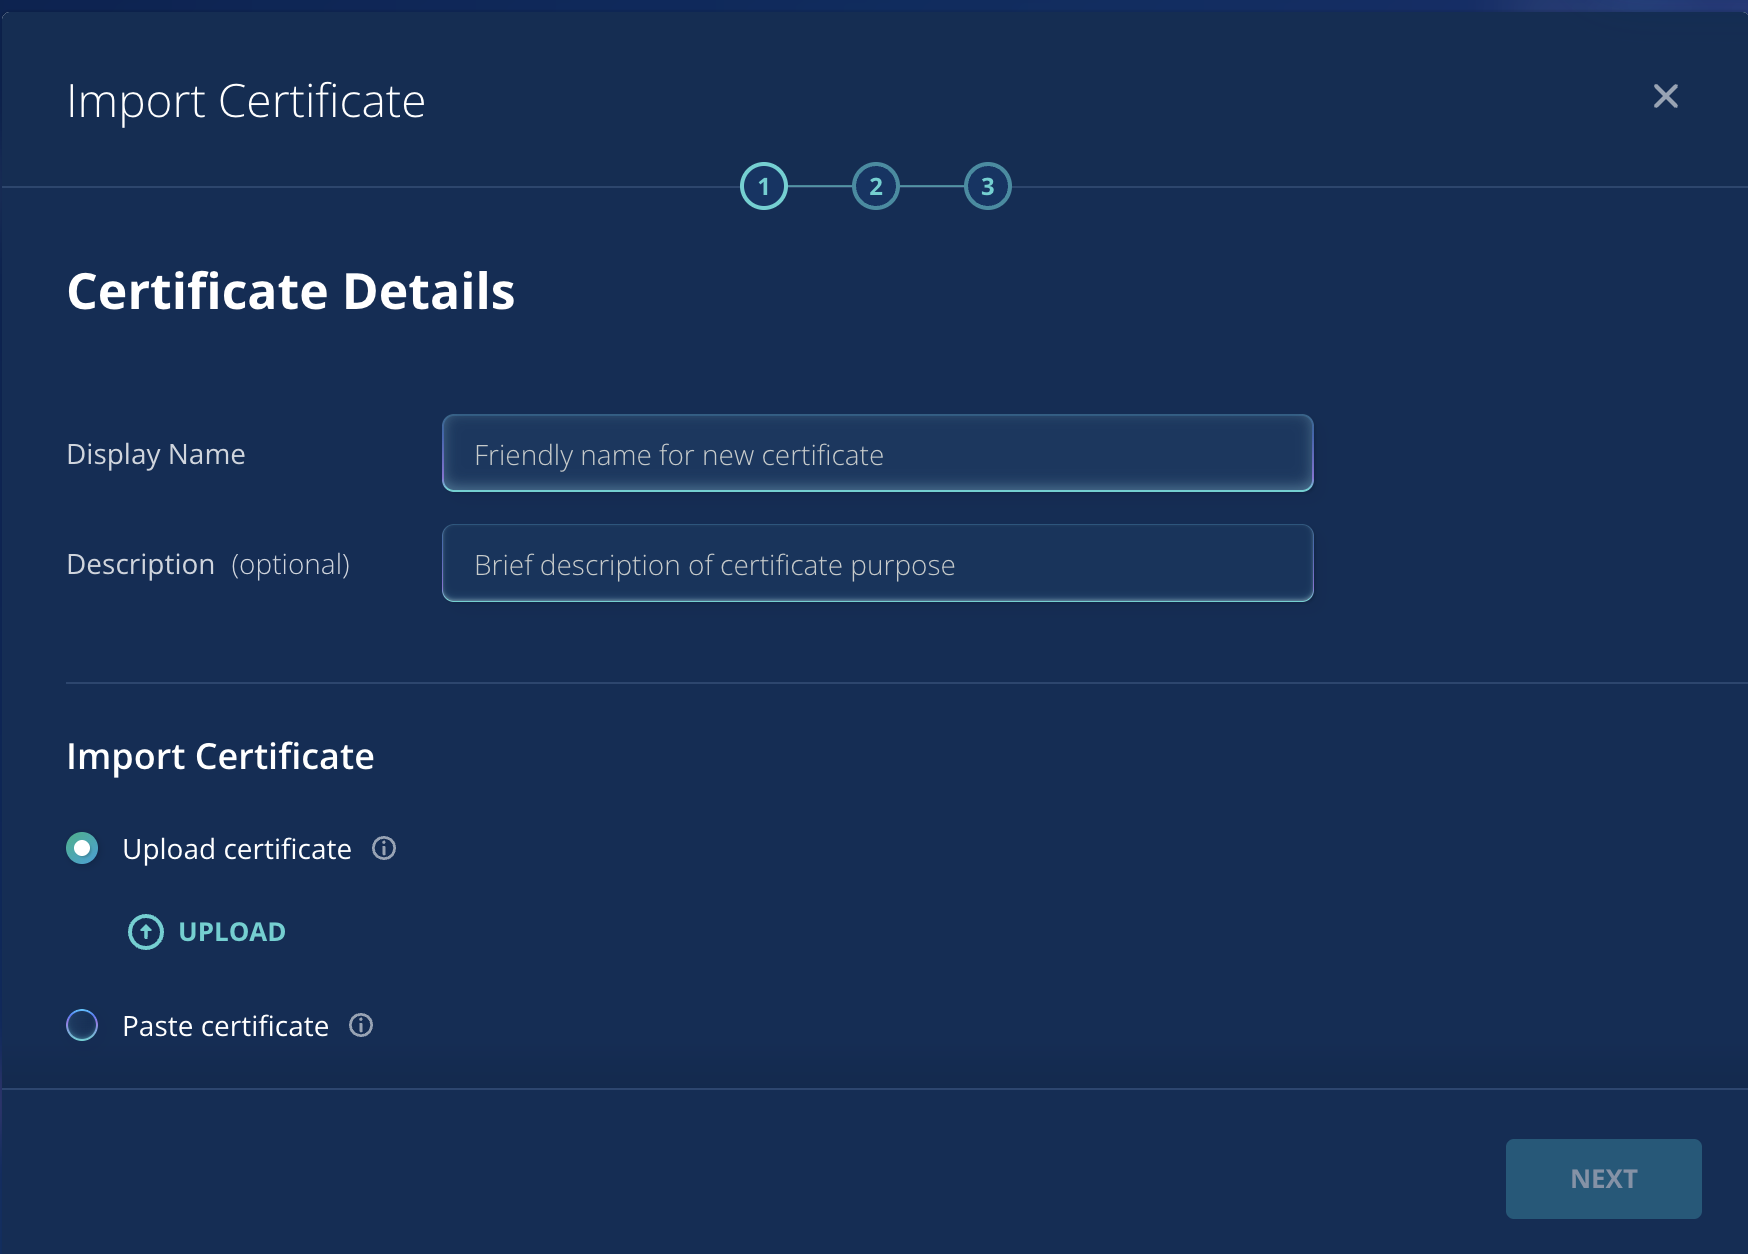Focus the Display Name input field
The height and width of the screenshot is (1254, 1748).
[x=877, y=454]
